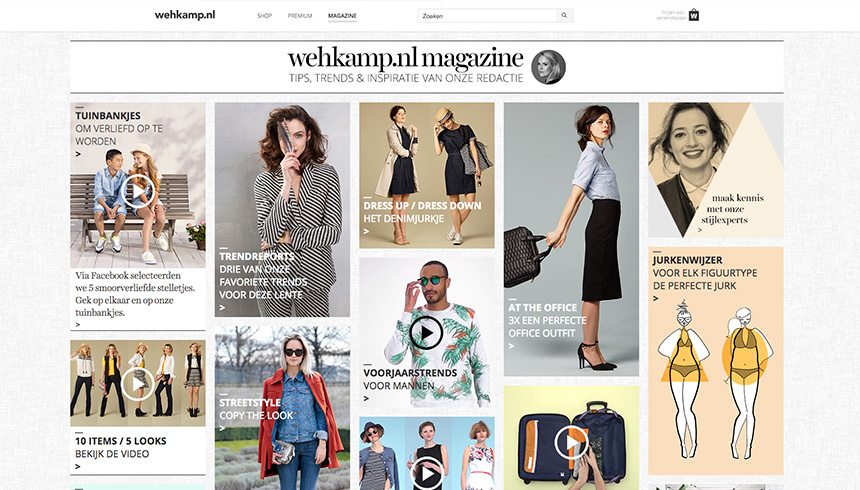Play the suitcase packing video

[571, 442]
